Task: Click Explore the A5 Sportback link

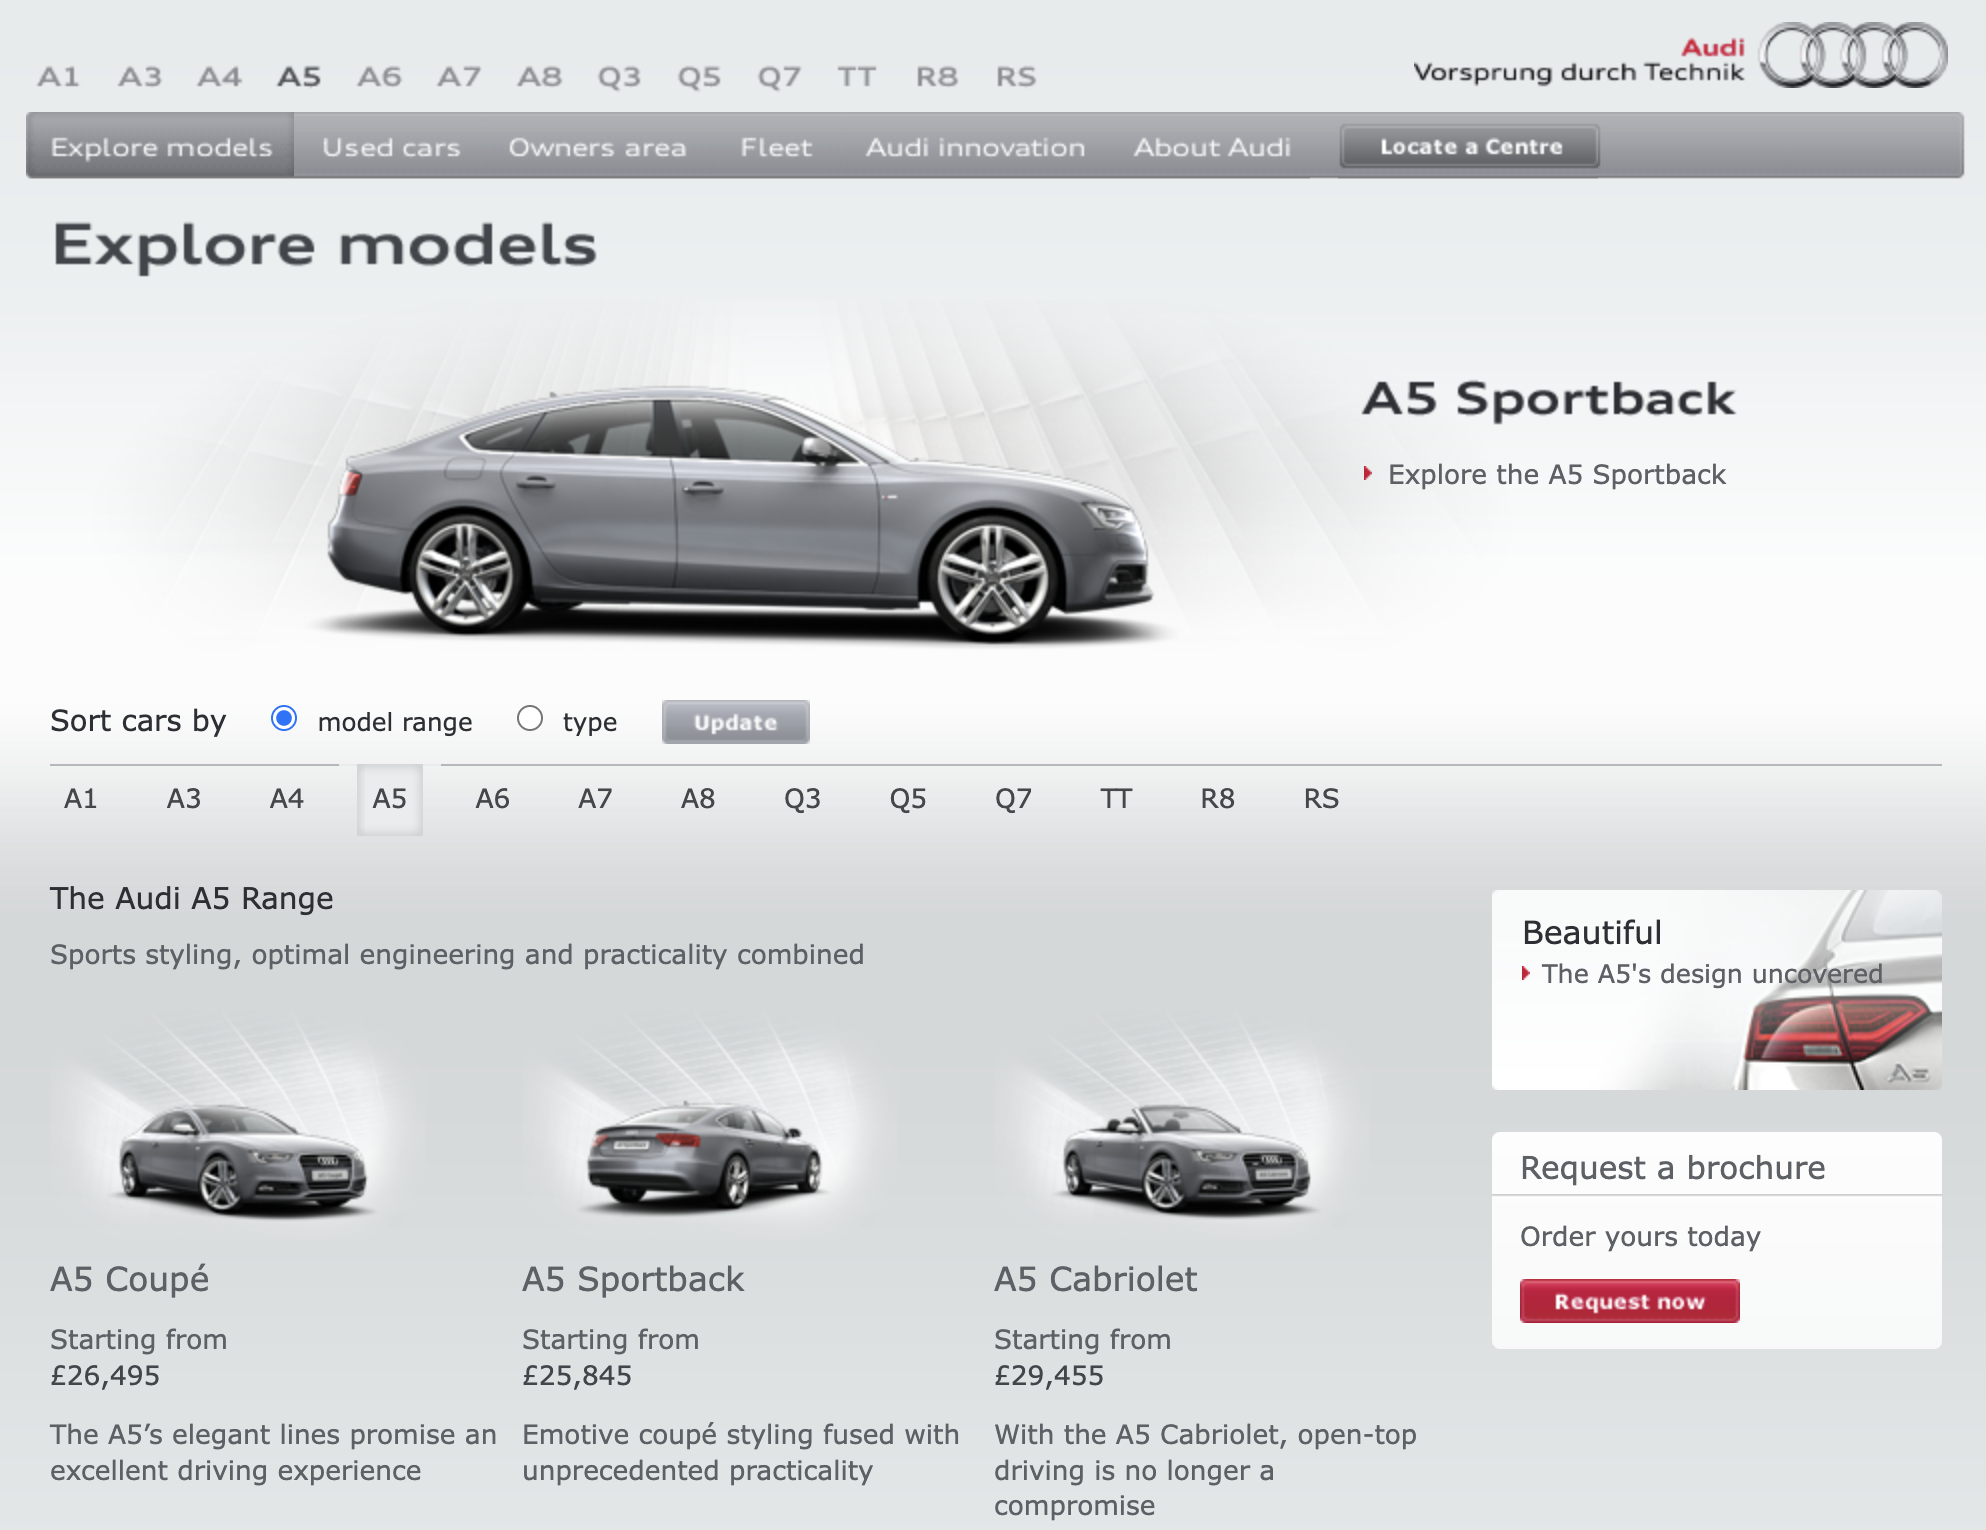Action: [1556, 474]
